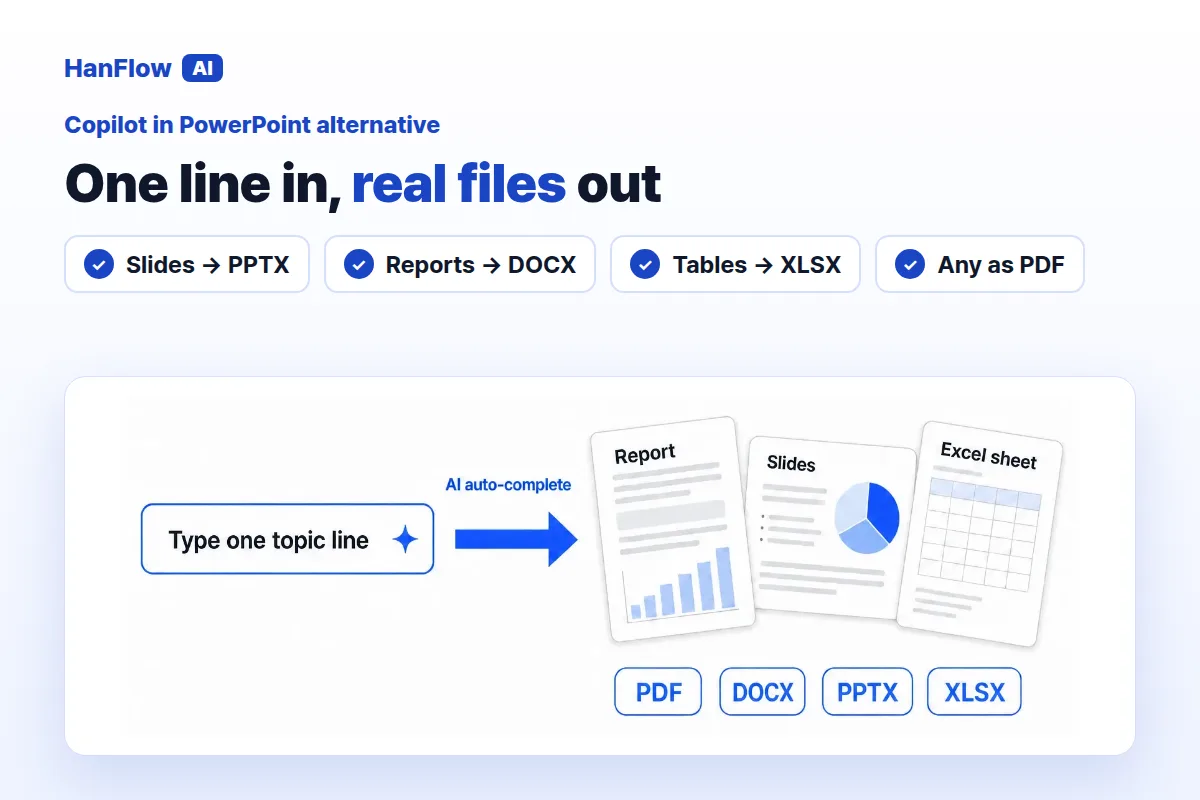Click the pie chart in the Slides page
The width and height of the screenshot is (1200, 800).
(867, 518)
